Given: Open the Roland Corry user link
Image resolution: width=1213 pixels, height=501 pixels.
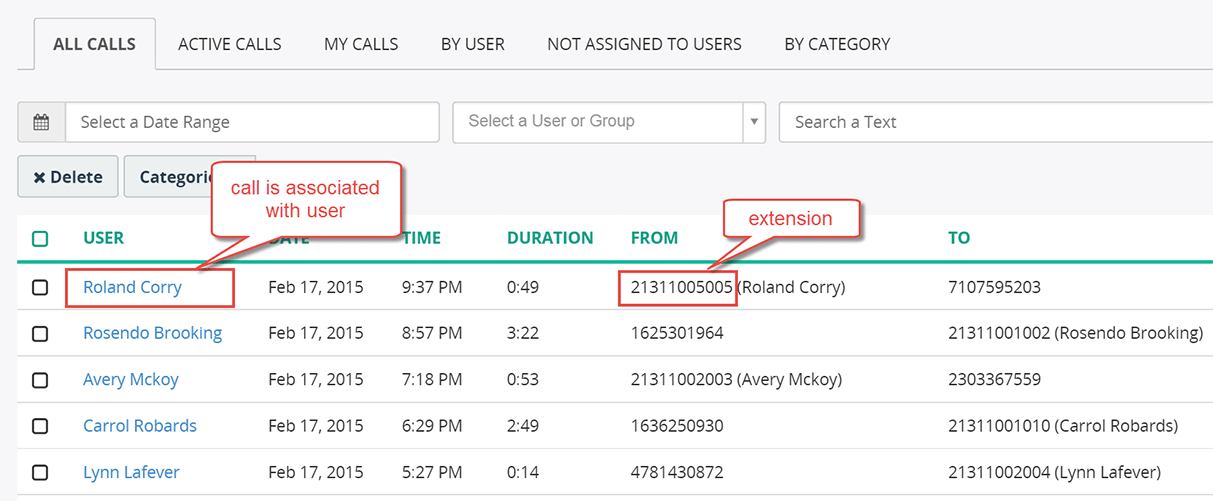Looking at the screenshot, I should (x=132, y=287).
